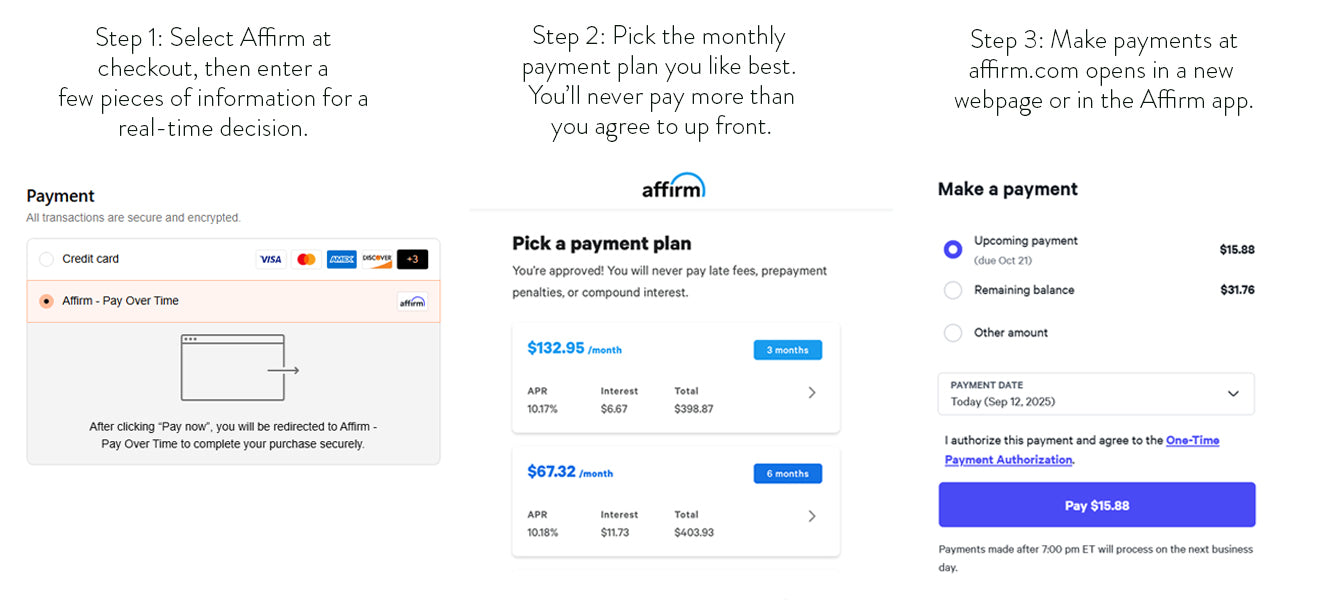Viewport: 1324px width, 600px height.
Task: Click the +3 more cards badge
Action: (412, 260)
